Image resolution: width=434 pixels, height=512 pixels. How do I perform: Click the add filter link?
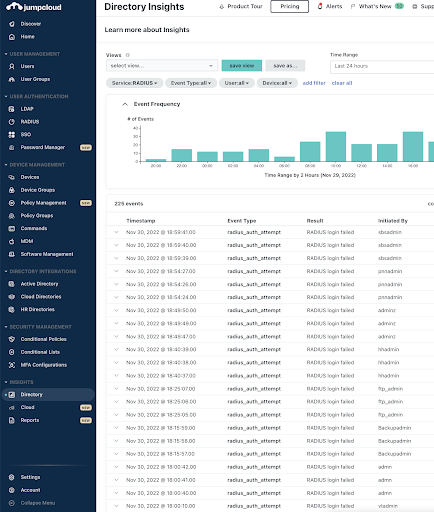coord(314,83)
